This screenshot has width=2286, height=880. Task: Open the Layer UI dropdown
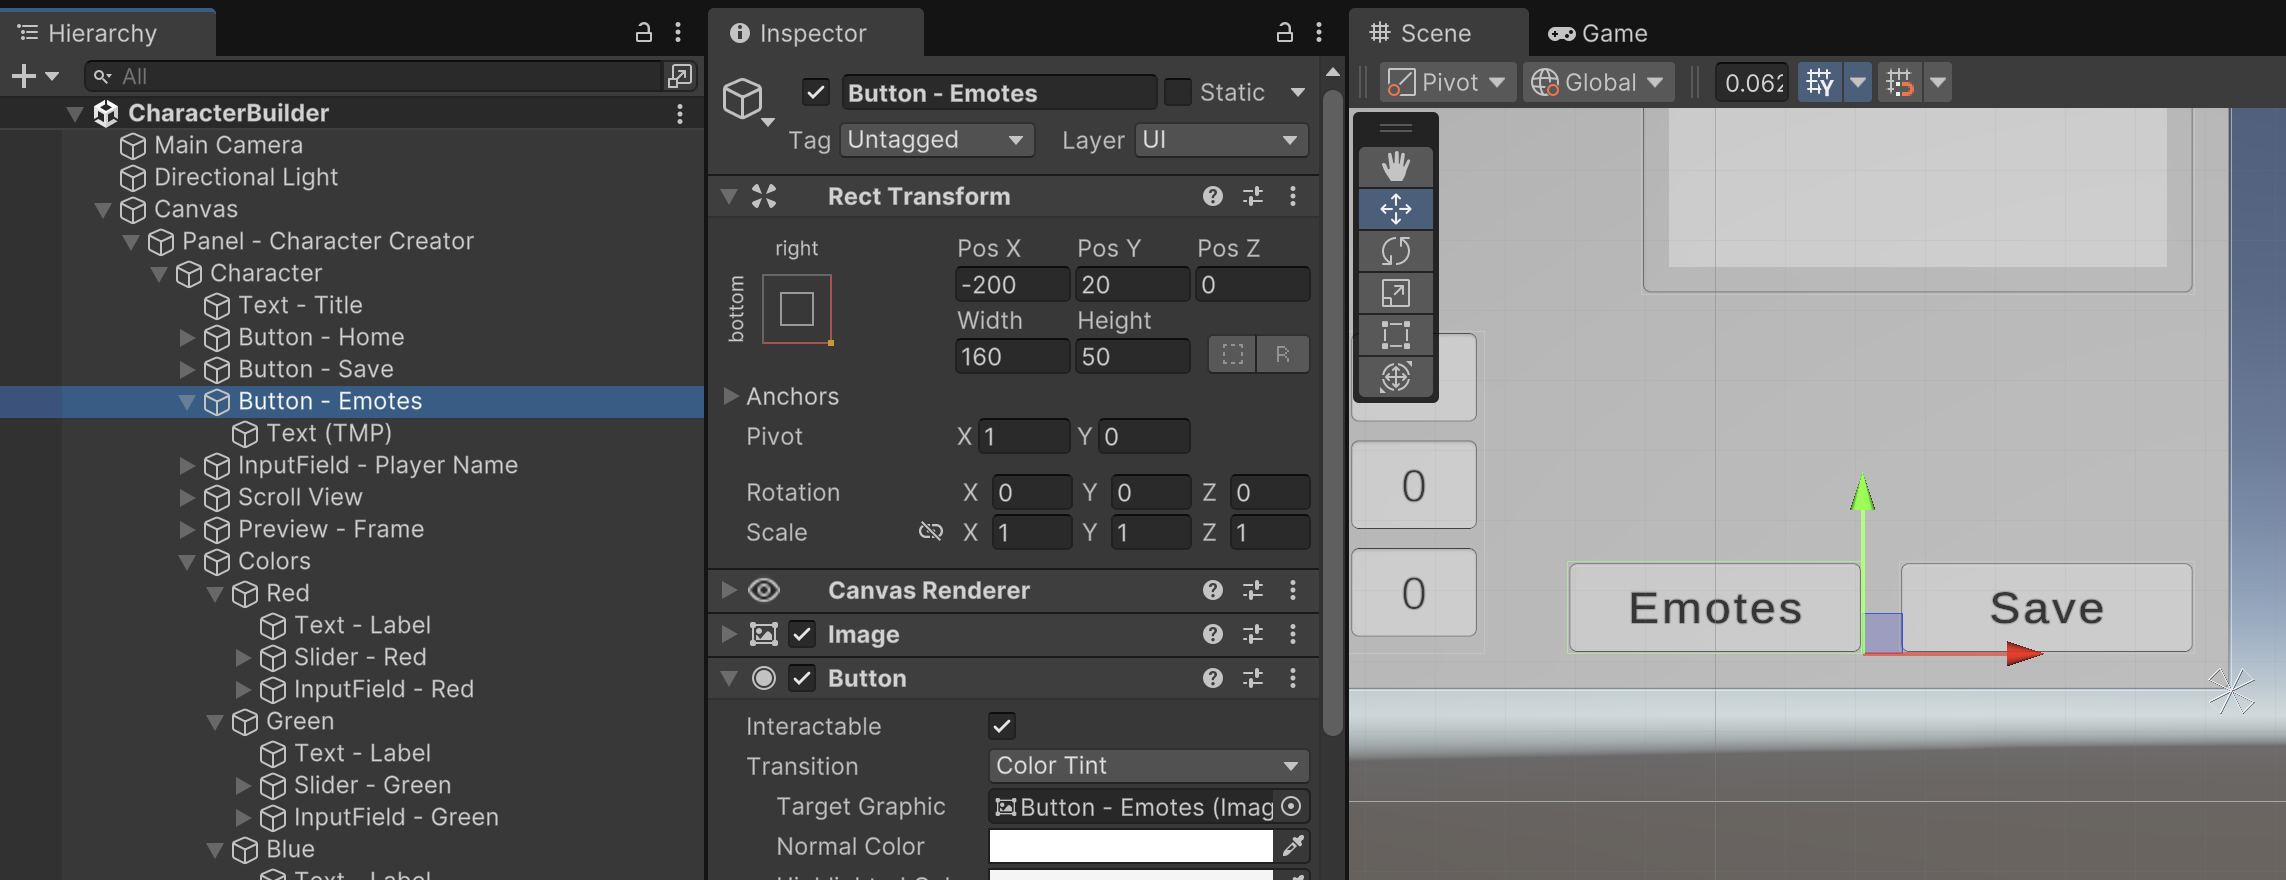point(1221,140)
